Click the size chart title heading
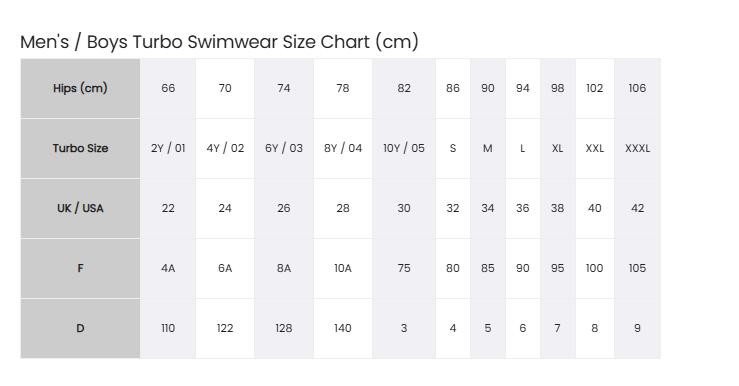This screenshot has height=386, width=739. click(219, 41)
